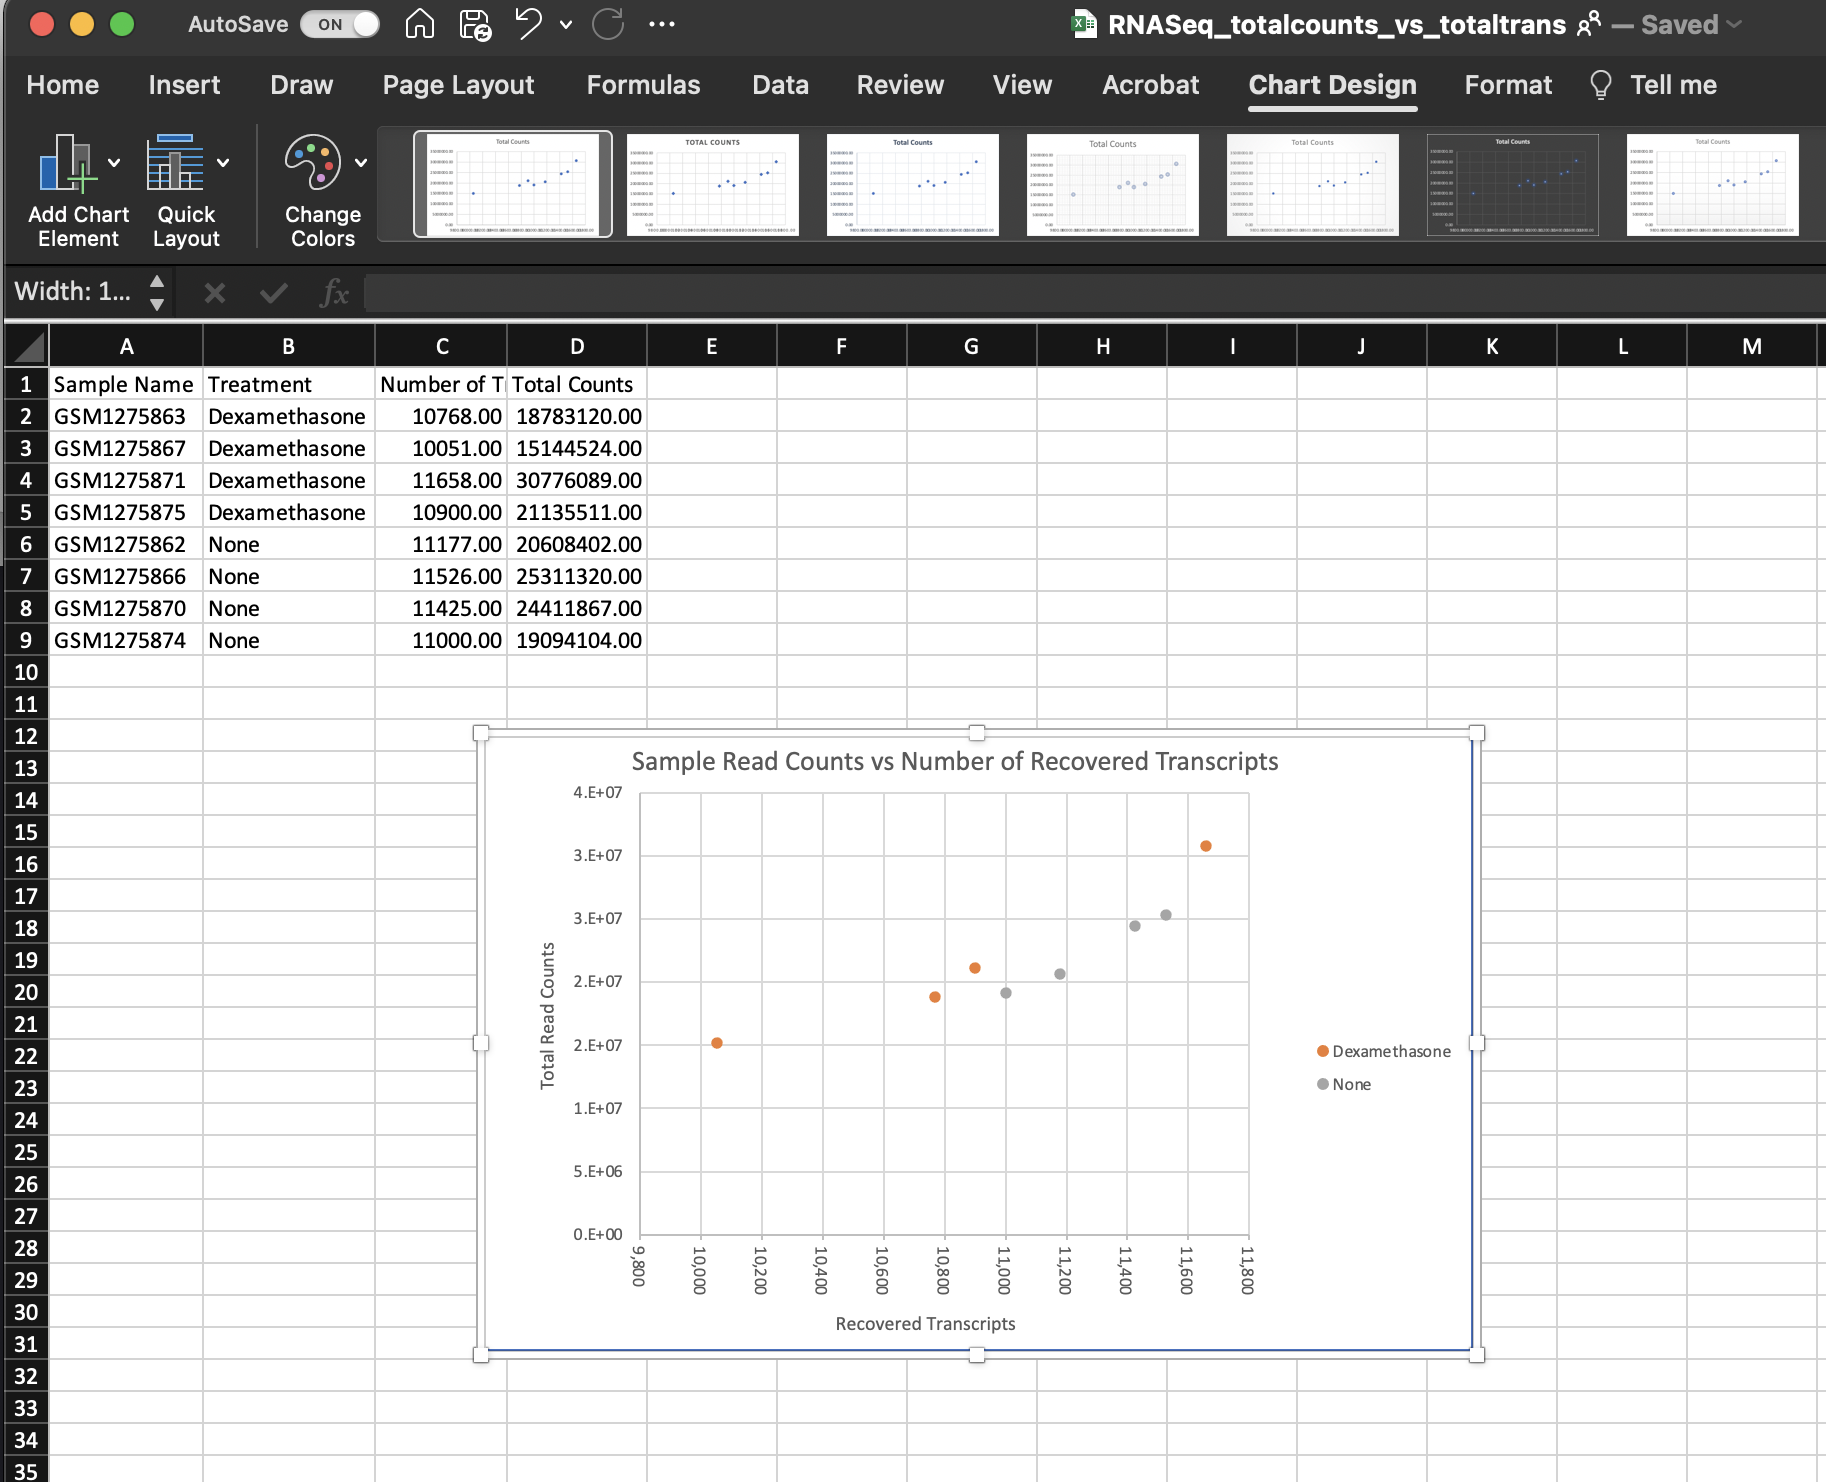Select column D header

(x=577, y=347)
